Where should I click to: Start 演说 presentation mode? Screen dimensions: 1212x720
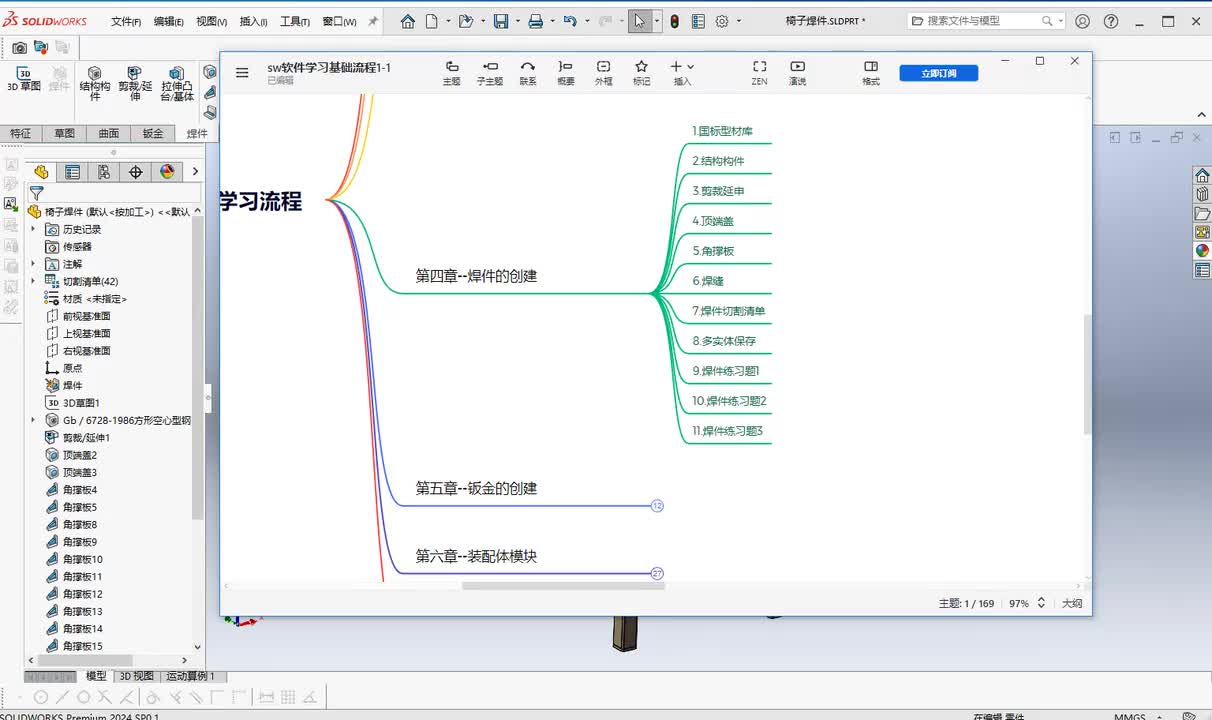tap(797, 73)
